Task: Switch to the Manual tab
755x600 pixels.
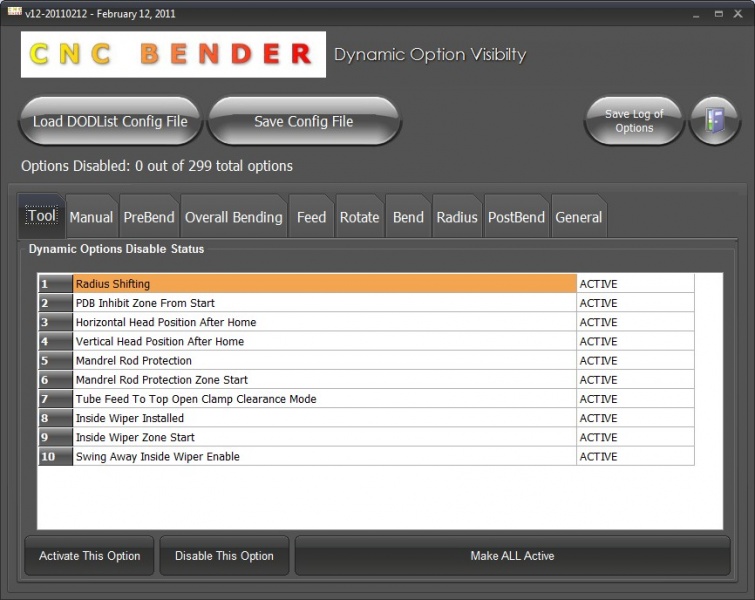Action: (91, 217)
